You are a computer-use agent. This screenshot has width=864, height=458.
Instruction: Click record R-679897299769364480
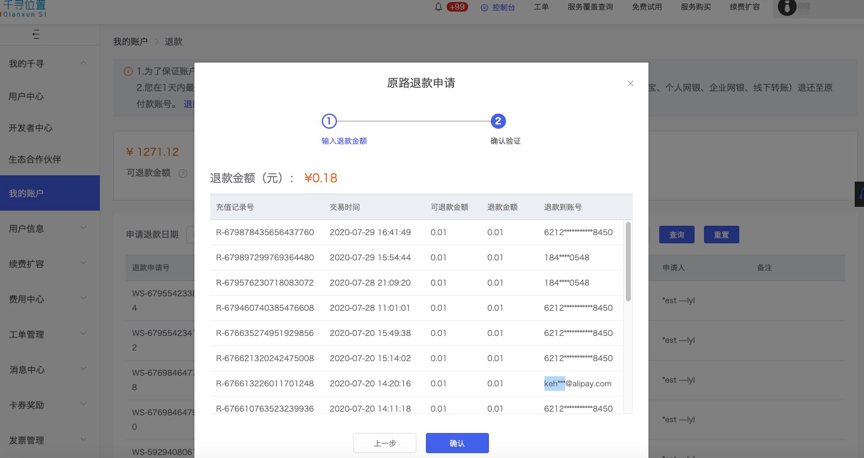(265, 257)
